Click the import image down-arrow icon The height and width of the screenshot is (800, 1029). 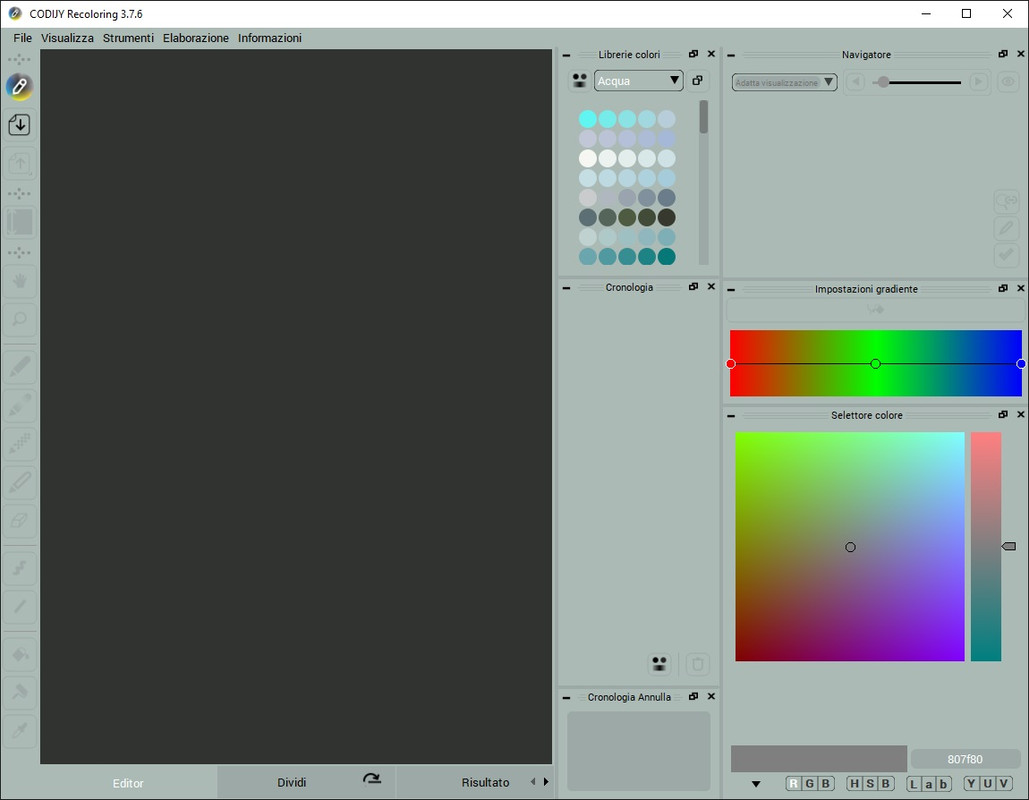[19, 125]
